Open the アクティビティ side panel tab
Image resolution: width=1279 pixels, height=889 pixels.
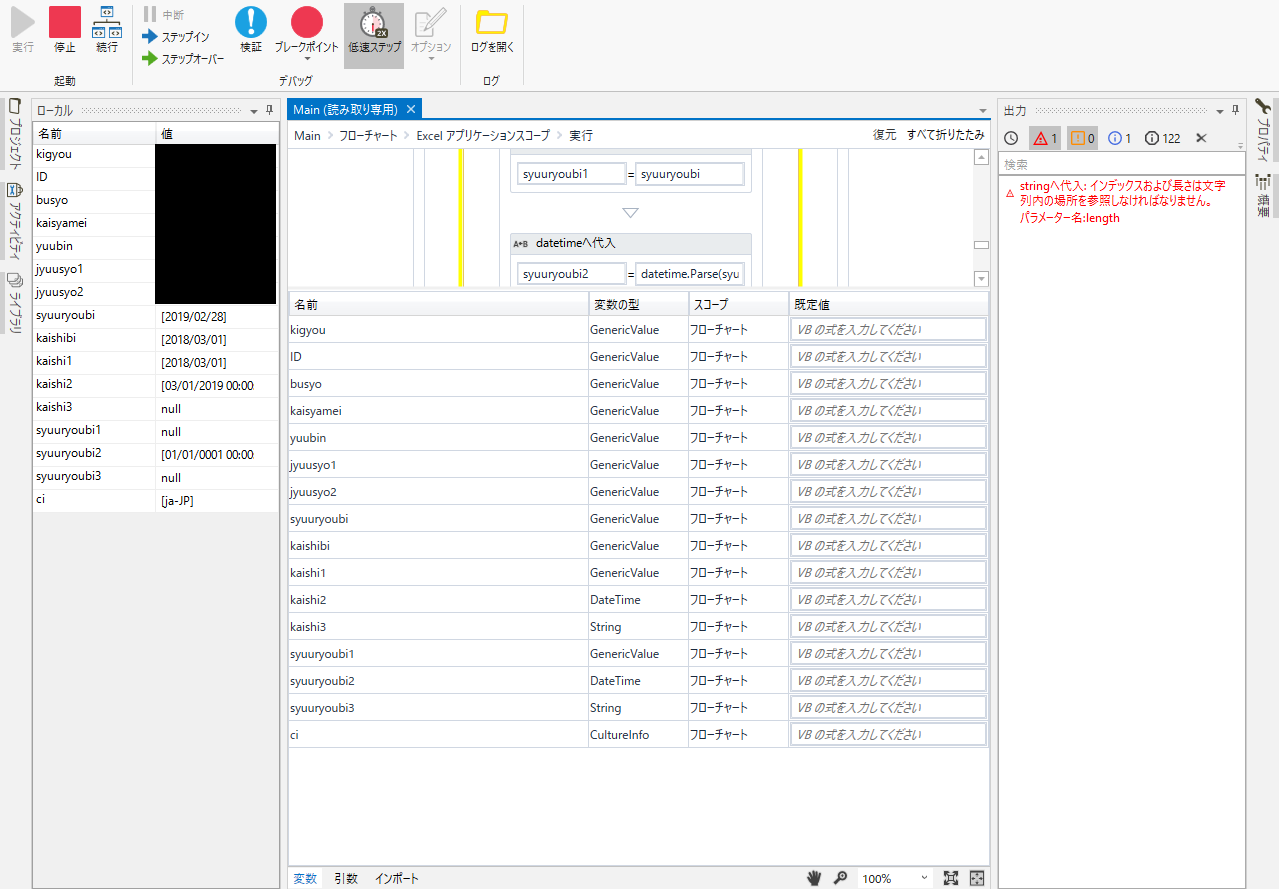pyautogui.click(x=14, y=219)
